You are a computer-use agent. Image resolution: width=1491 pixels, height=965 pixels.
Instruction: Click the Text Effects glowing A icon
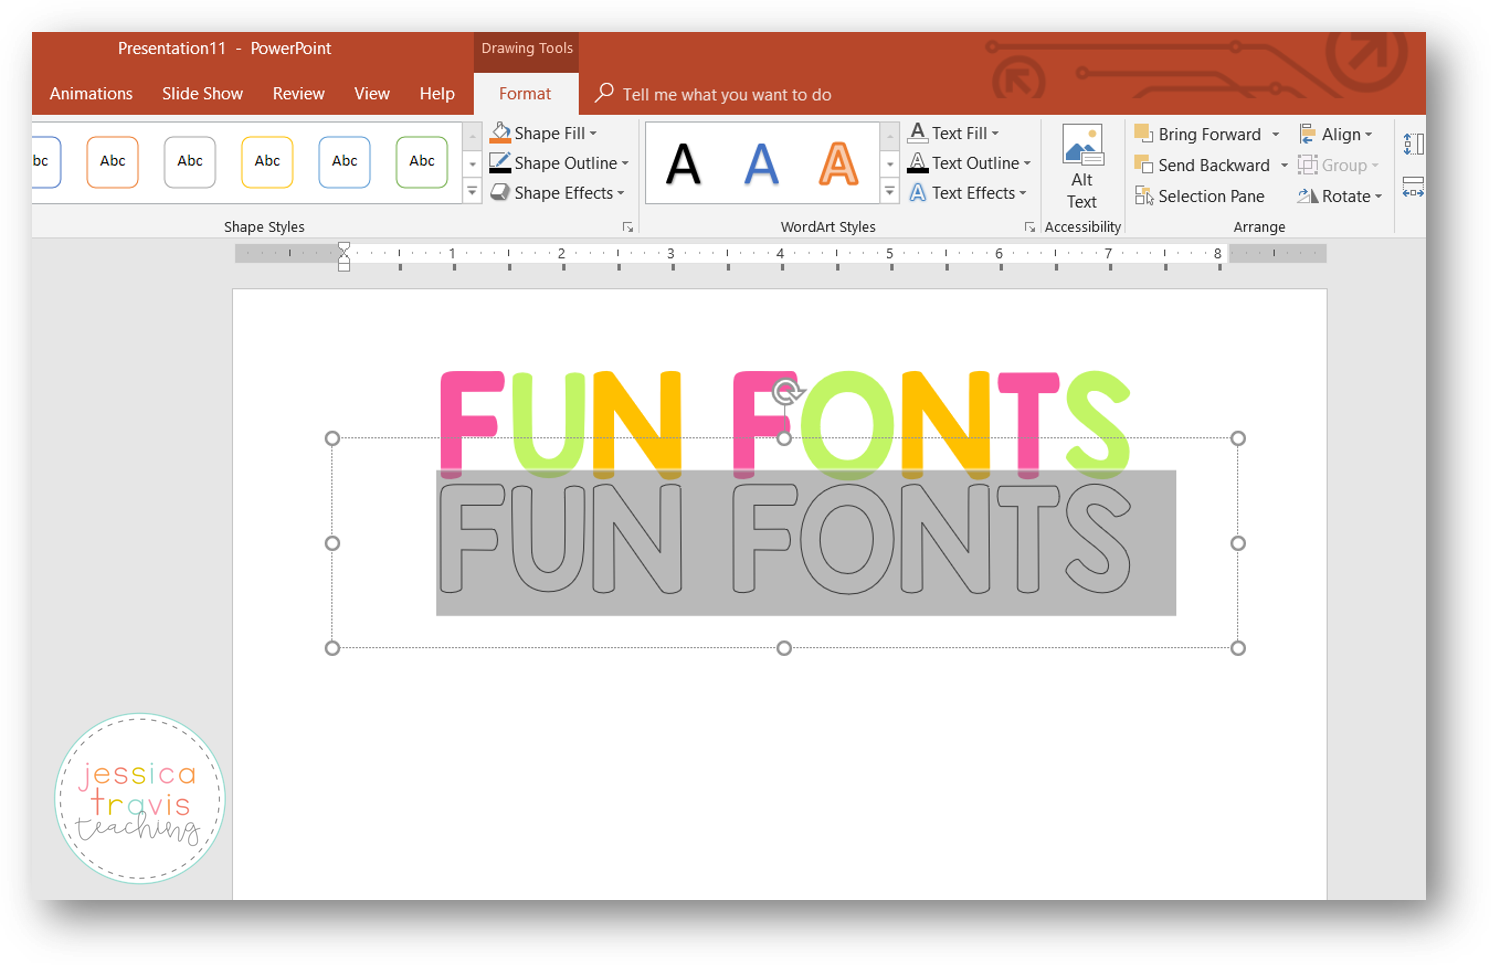(x=917, y=193)
